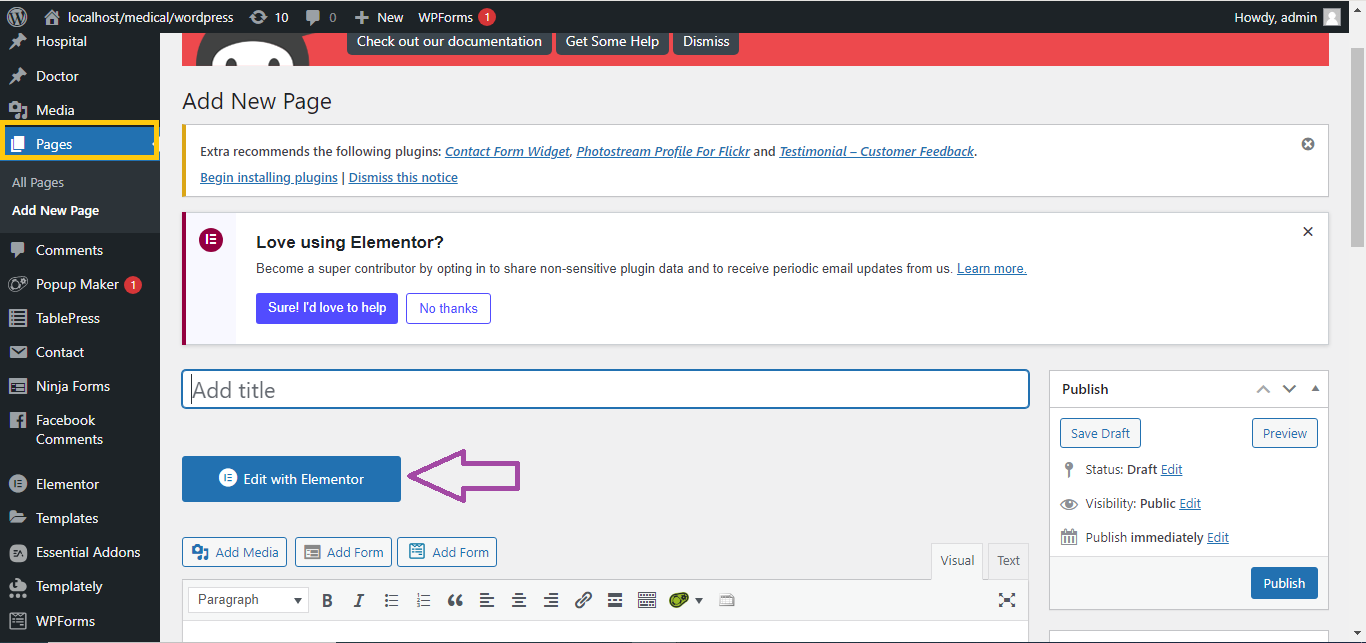
Task: Edit the Visibility setting link
Action: click(x=1190, y=504)
